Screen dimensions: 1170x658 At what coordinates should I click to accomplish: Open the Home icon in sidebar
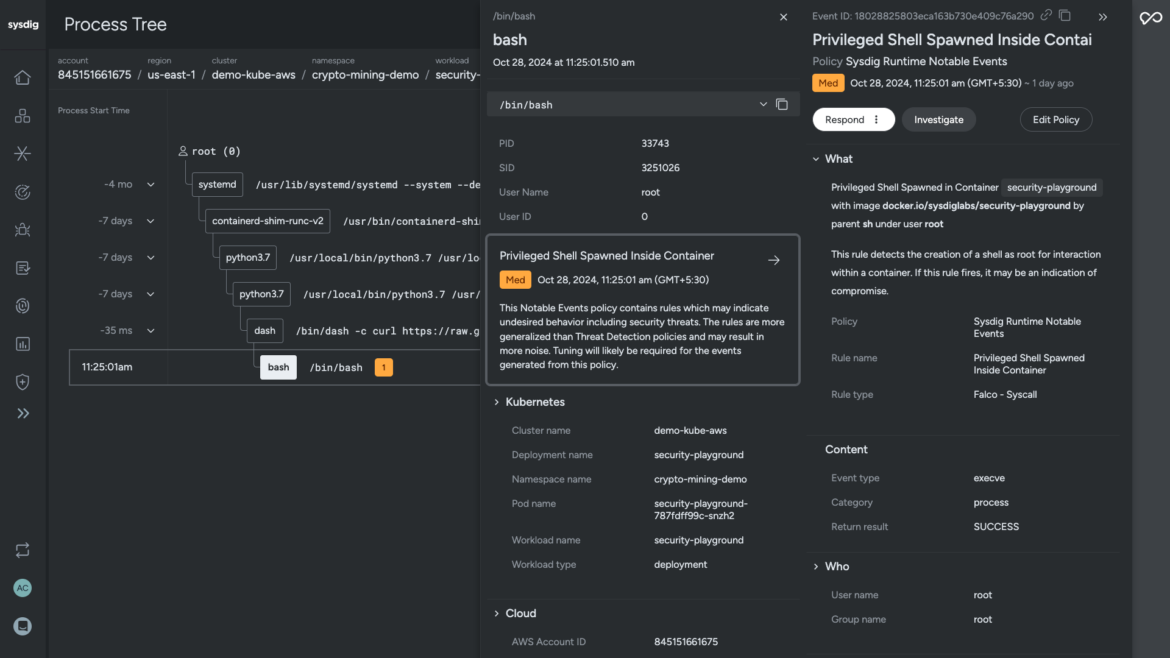(x=22, y=78)
